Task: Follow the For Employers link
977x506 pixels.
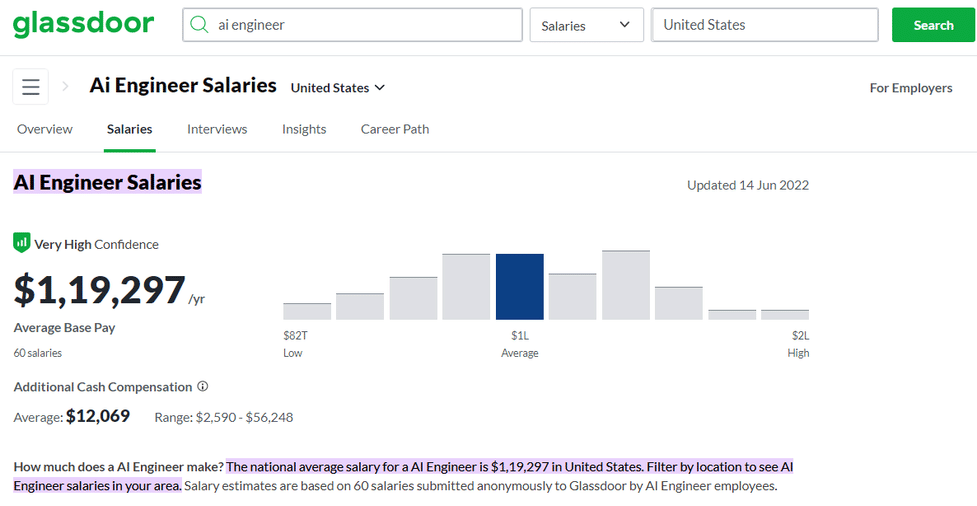Action: [910, 88]
